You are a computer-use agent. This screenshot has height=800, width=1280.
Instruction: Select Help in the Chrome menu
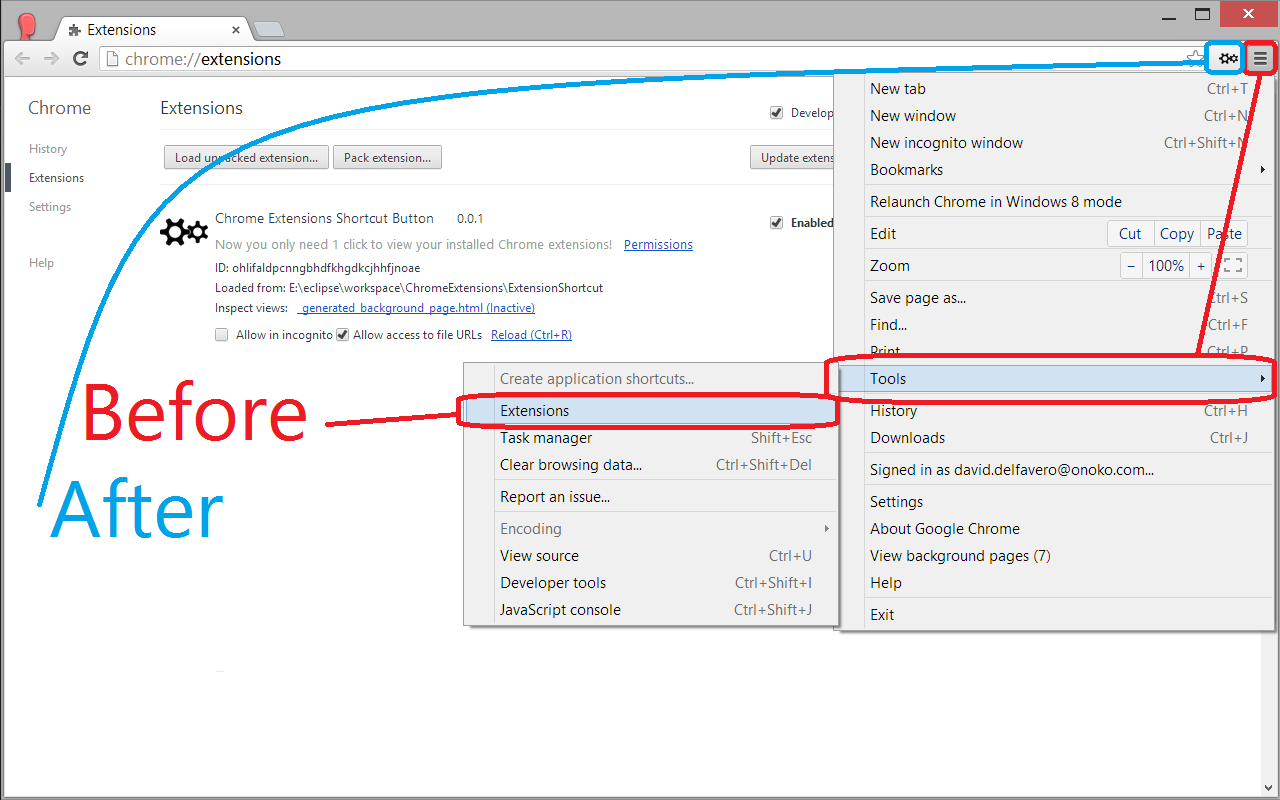(1055, 583)
